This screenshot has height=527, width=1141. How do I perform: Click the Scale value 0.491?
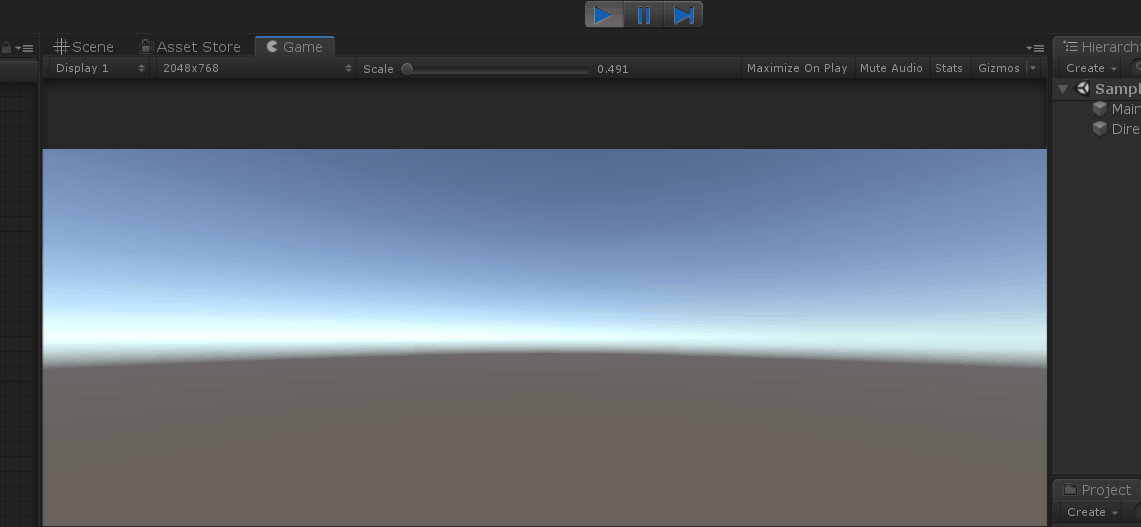pyautogui.click(x=613, y=69)
